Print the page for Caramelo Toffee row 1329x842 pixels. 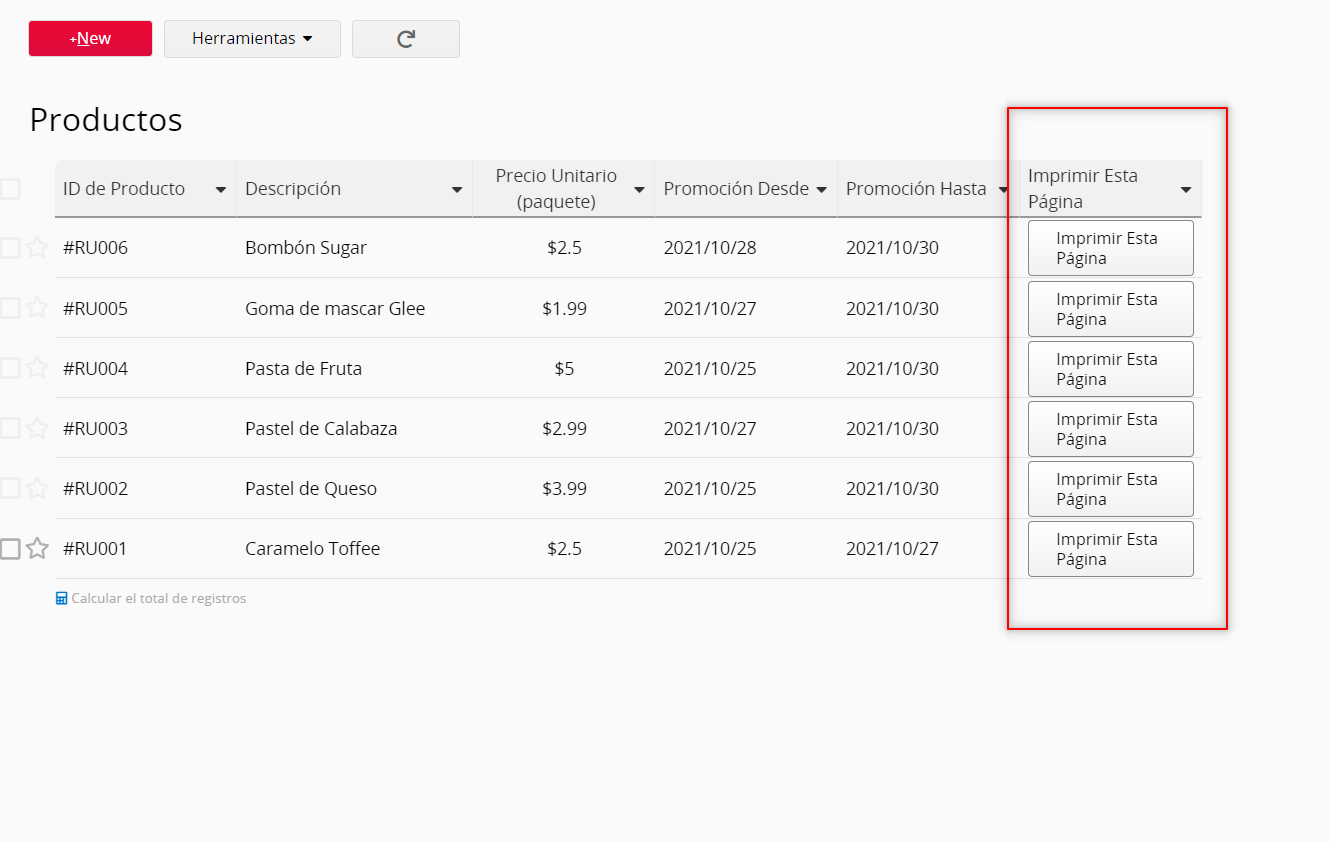coord(1110,549)
